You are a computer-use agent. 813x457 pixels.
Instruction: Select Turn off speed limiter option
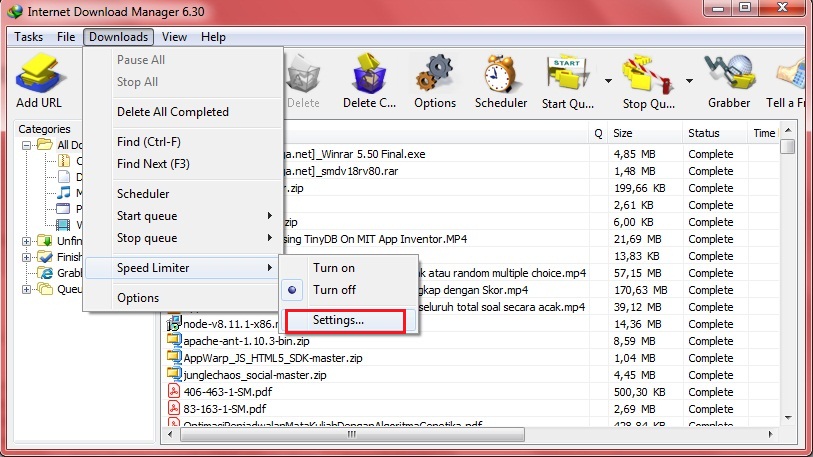(334, 289)
